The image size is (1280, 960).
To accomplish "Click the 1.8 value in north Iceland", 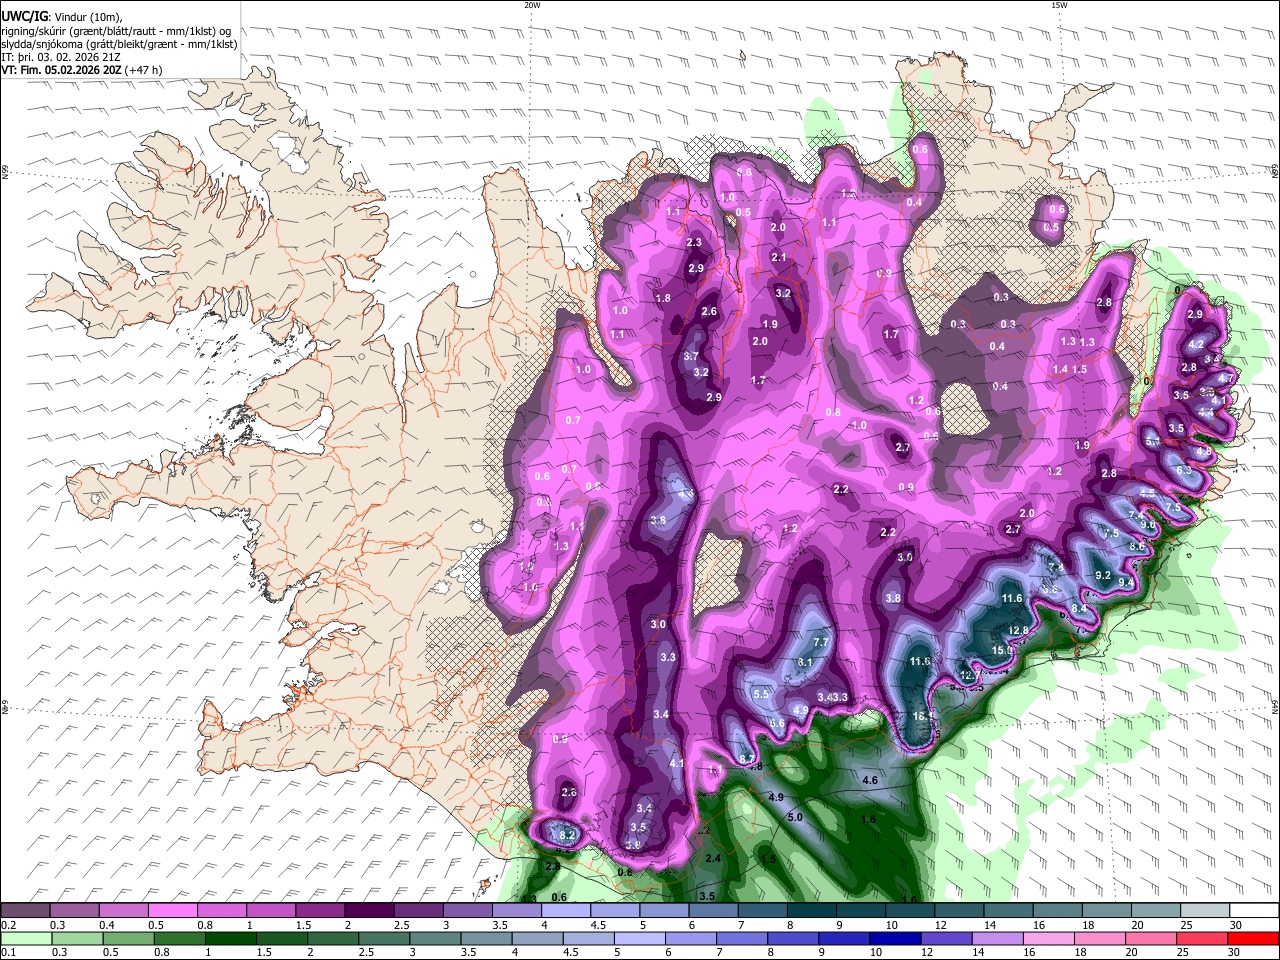I will (x=663, y=298).
